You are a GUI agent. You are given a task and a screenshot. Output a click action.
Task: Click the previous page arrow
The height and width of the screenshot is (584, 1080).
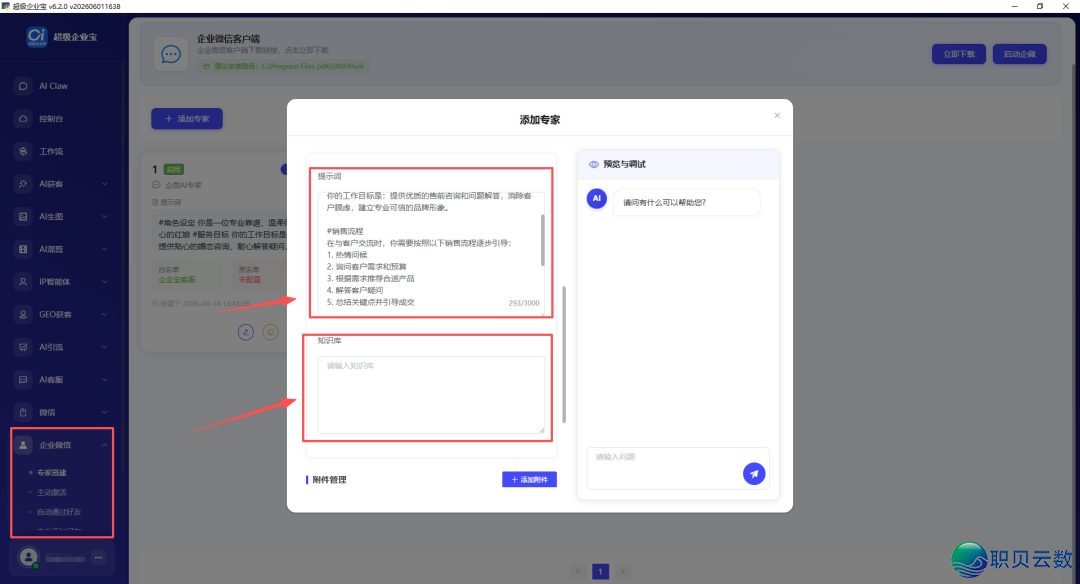[x=579, y=572]
